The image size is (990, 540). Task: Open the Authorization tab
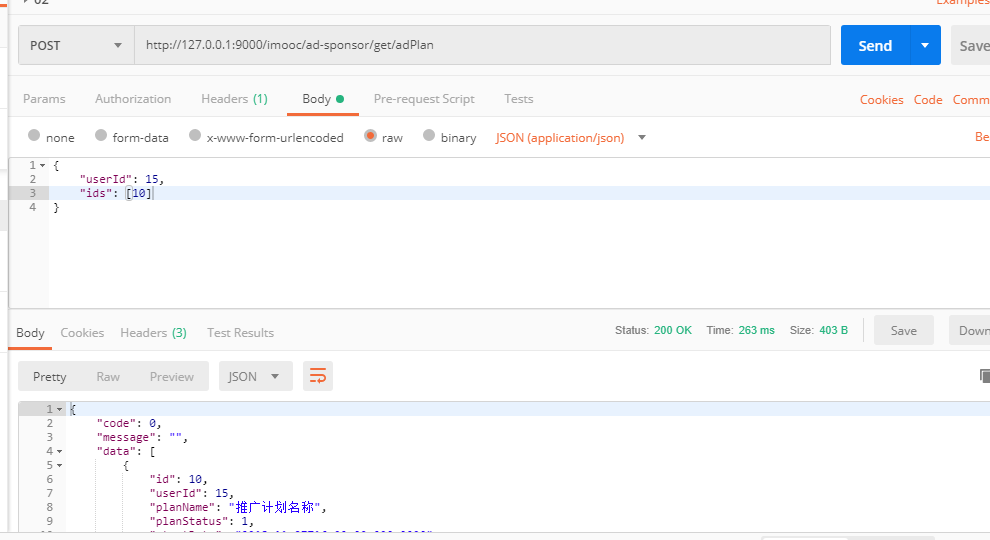point(133,99)
